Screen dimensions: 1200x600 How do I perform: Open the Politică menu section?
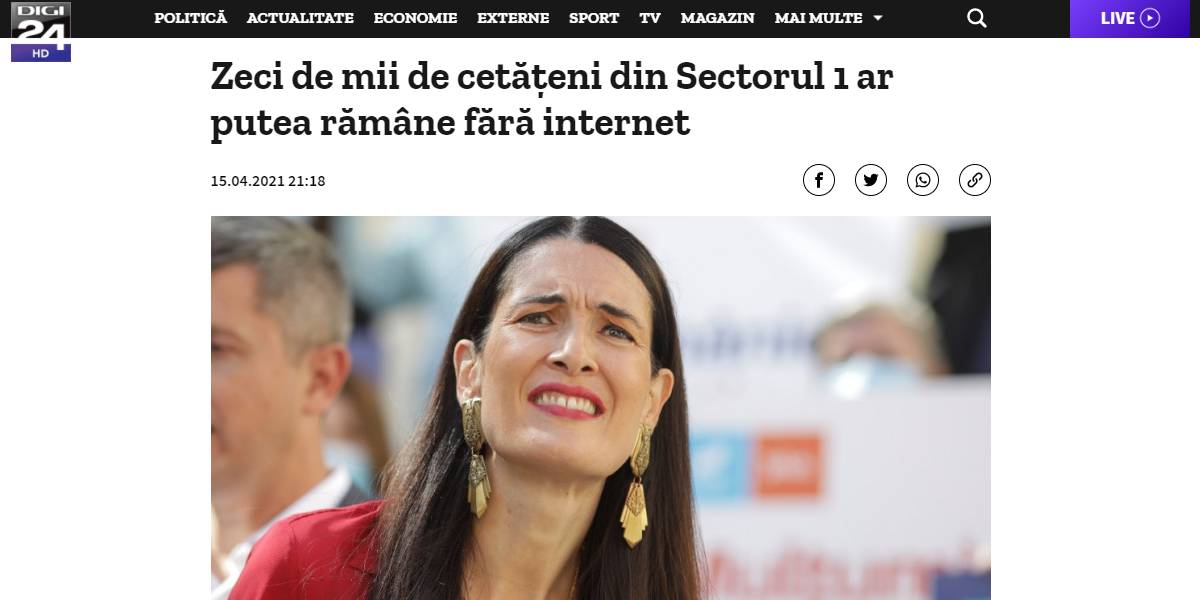click(x=191, y=18)
